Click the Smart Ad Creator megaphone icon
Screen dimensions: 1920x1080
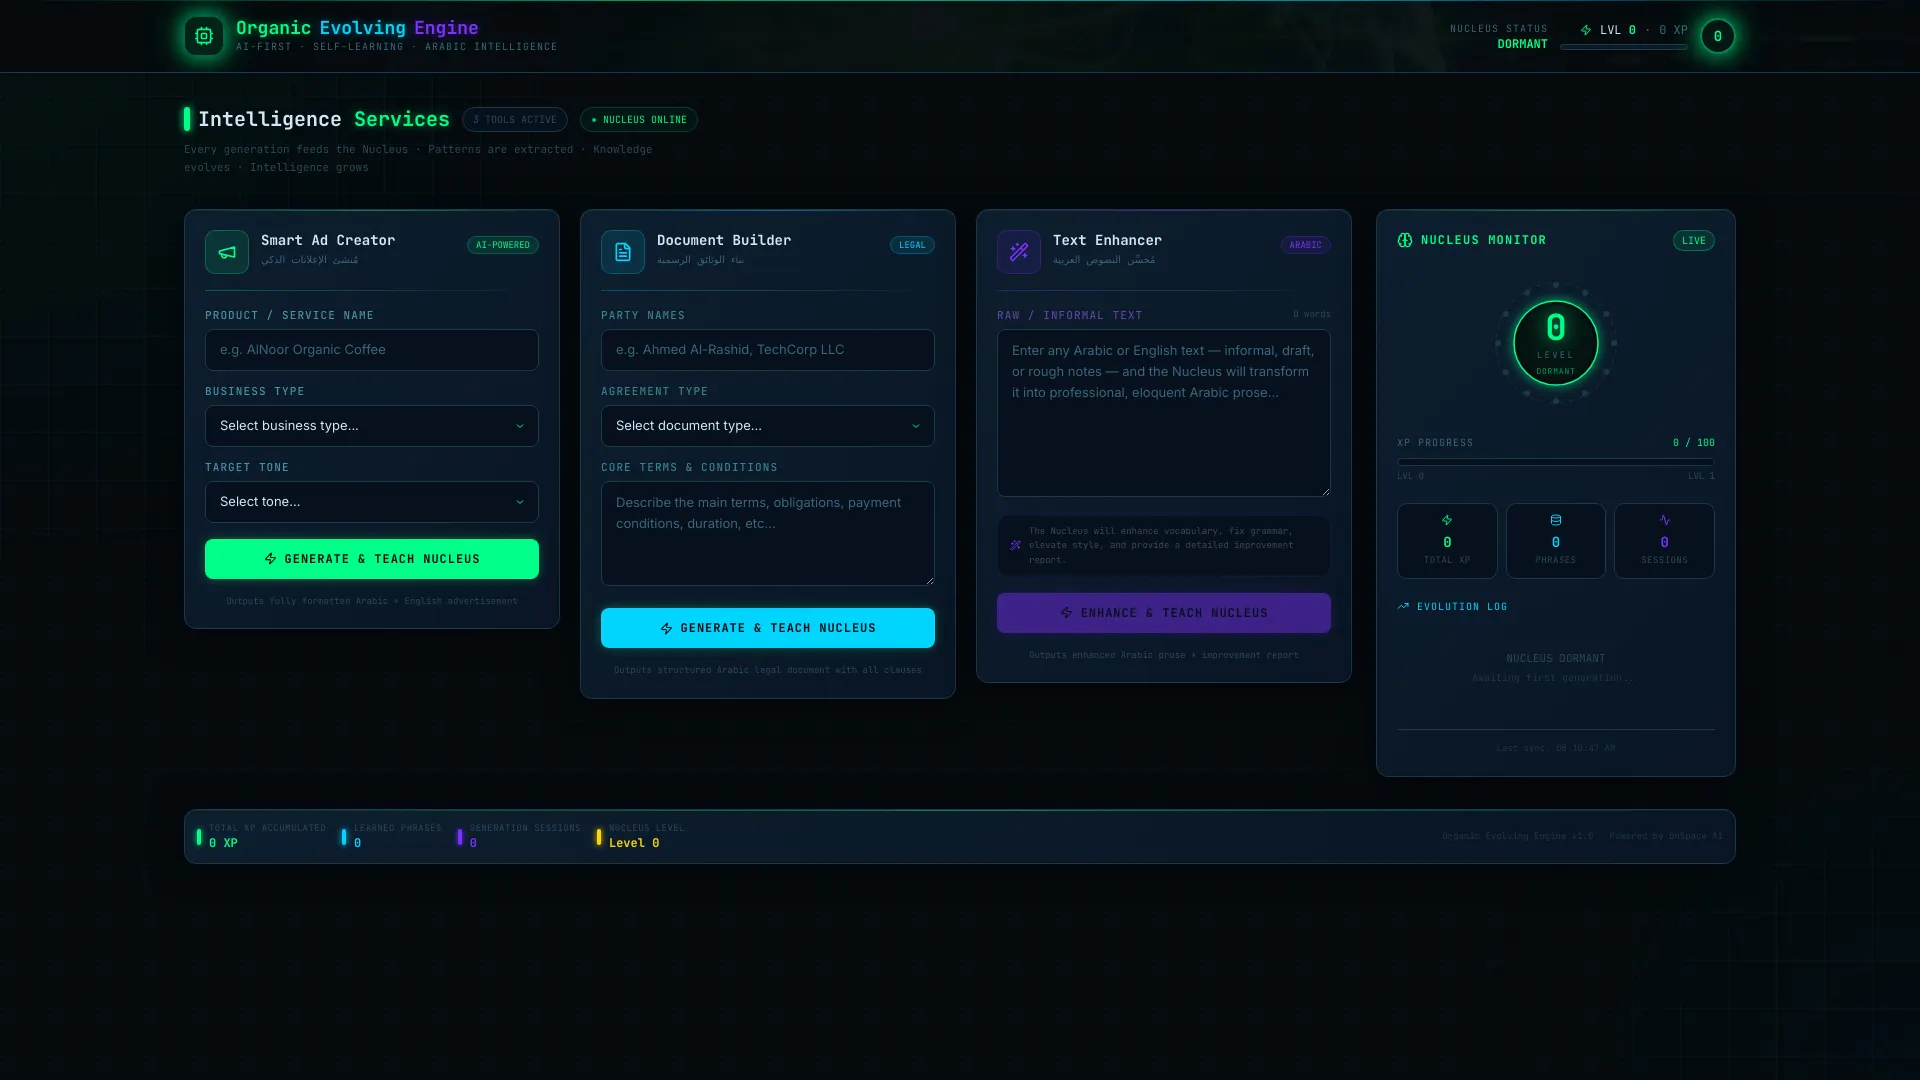coord(227,252)
